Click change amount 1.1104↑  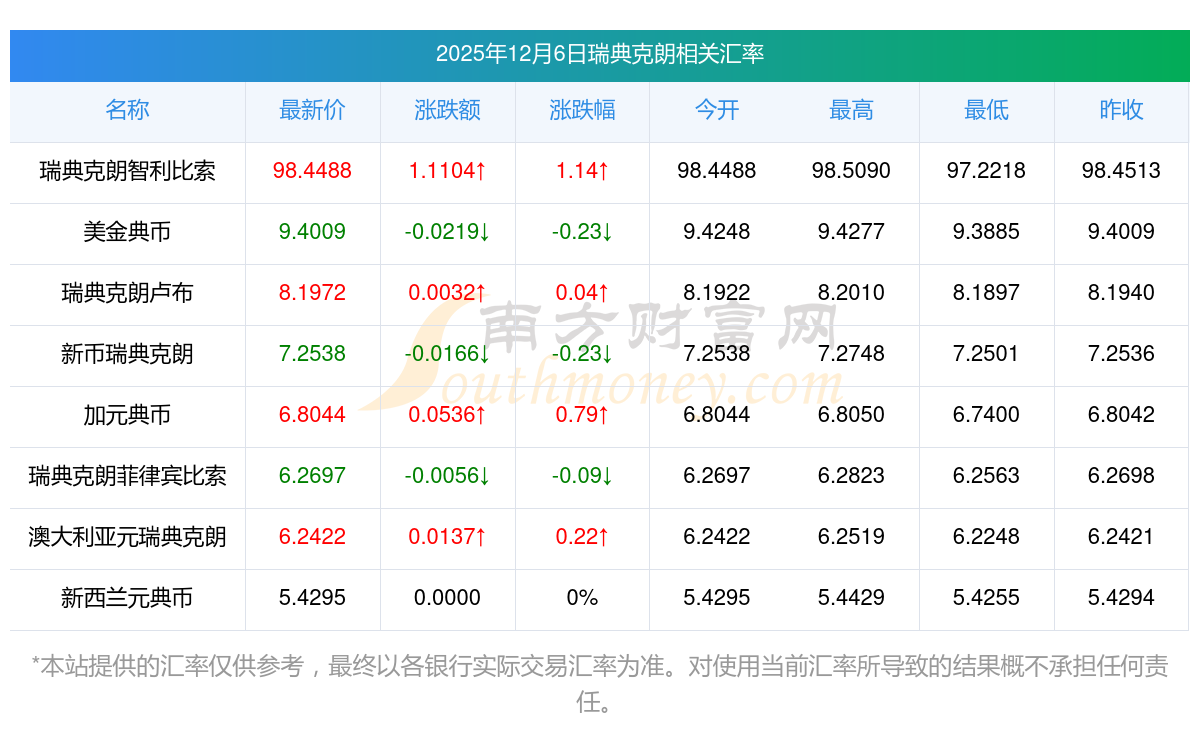point(447,171)
